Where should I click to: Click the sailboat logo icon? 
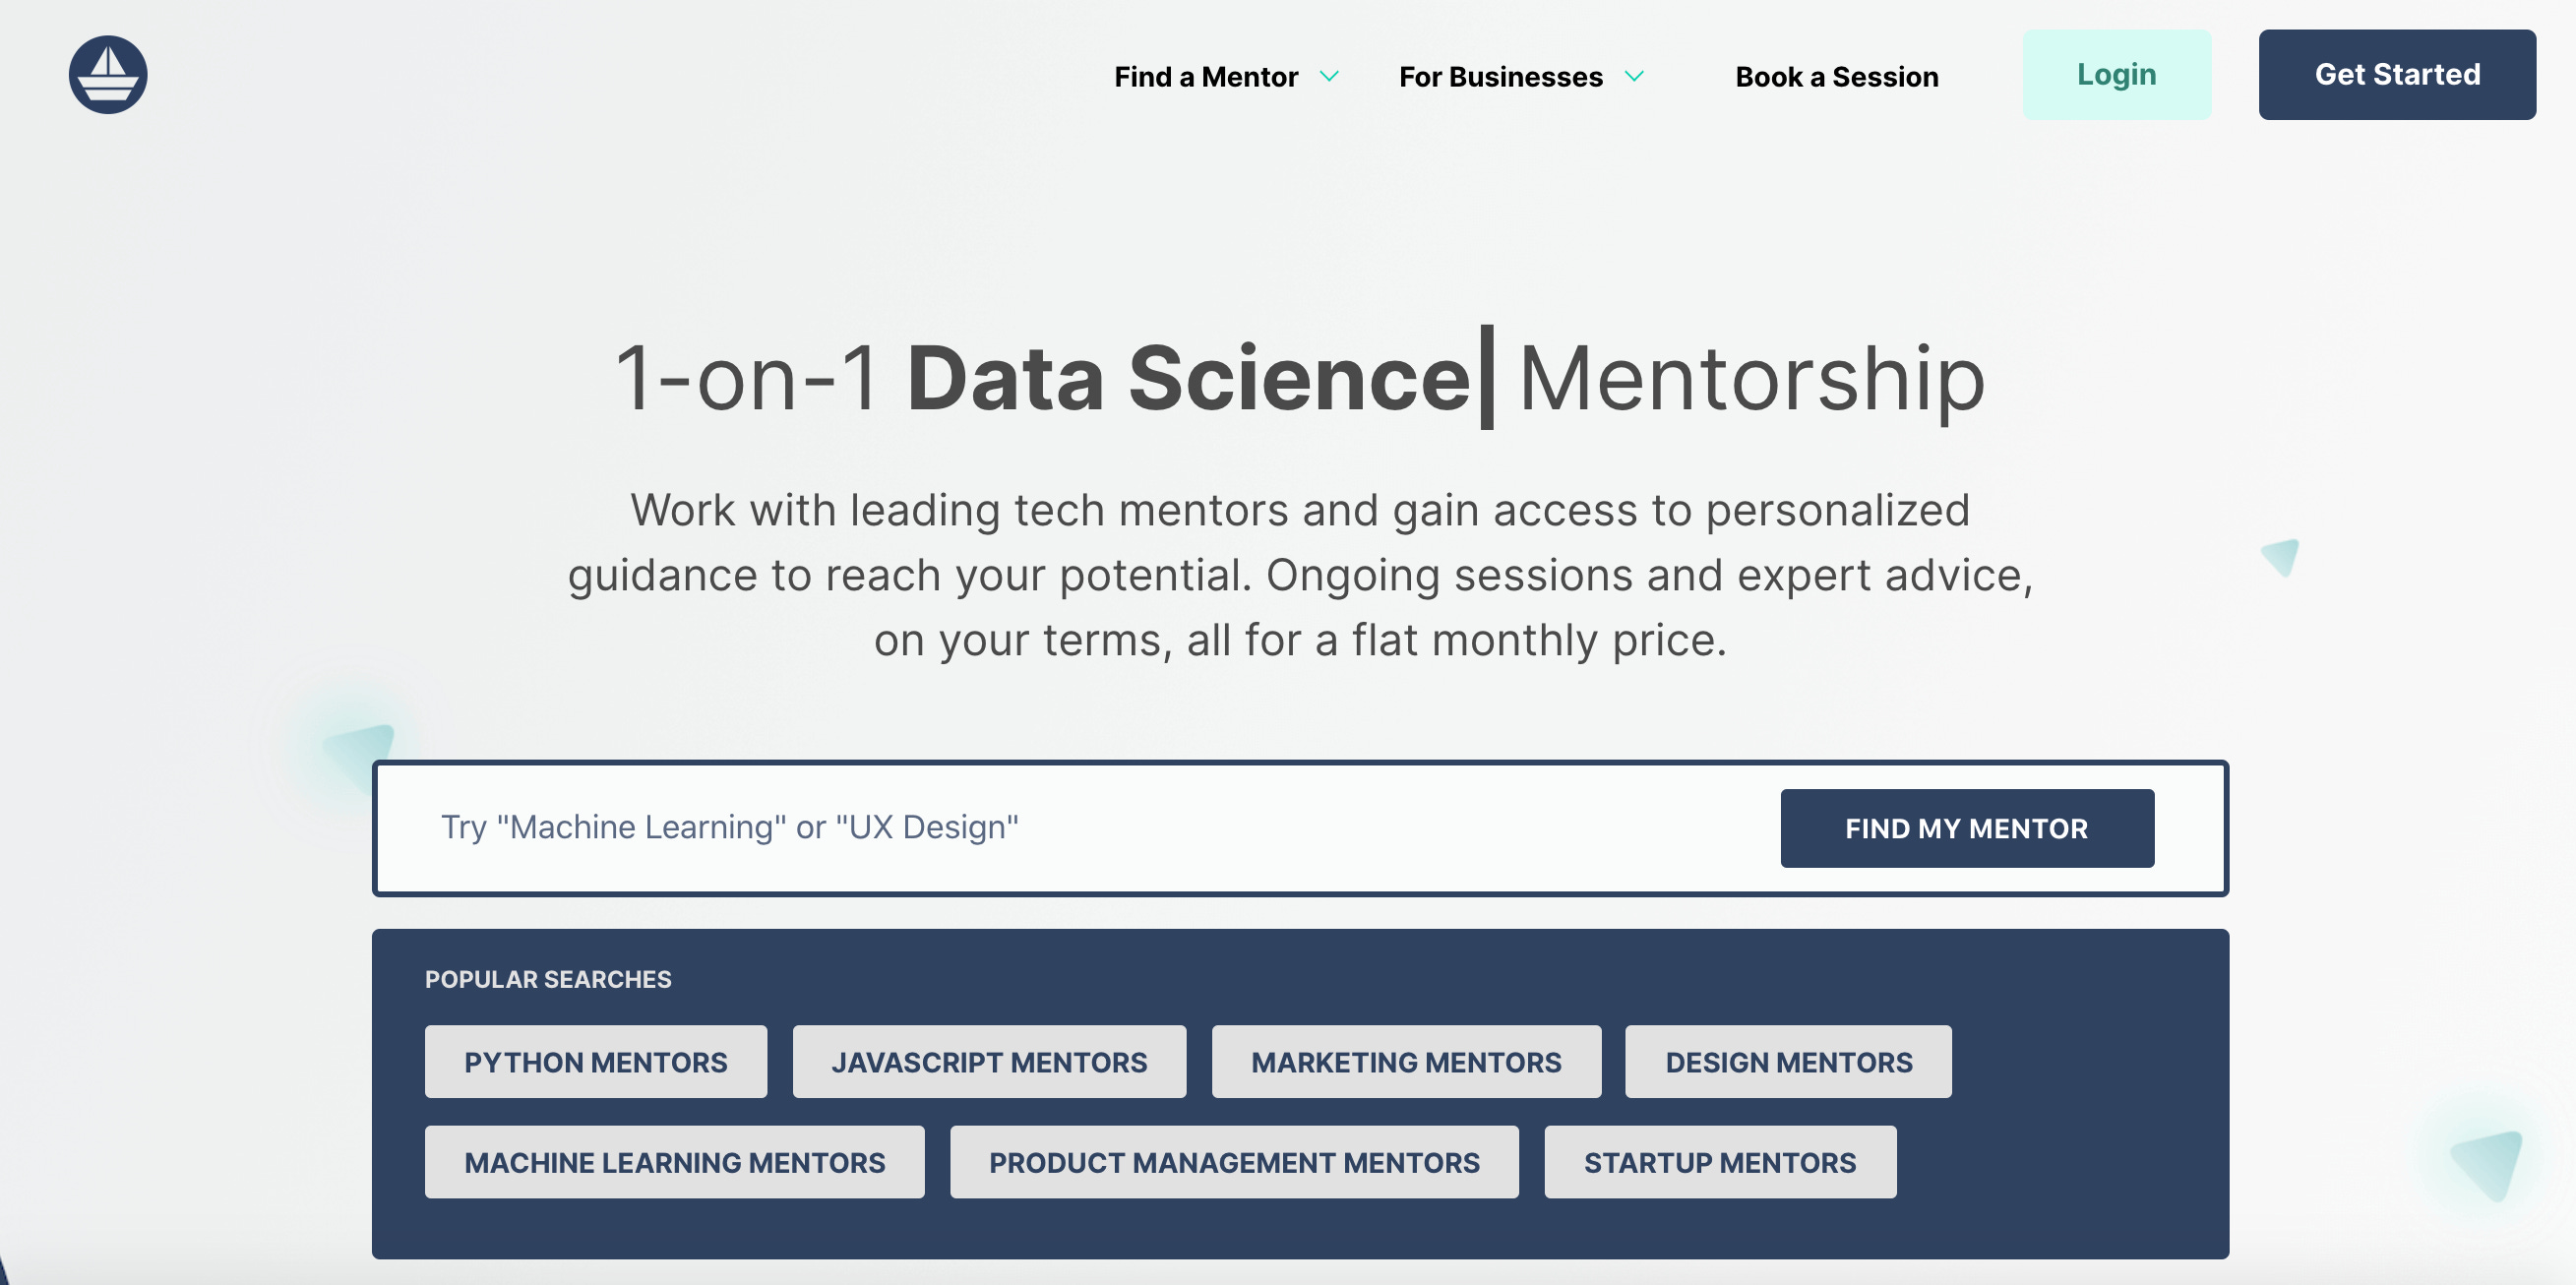[x=108, y=75]
